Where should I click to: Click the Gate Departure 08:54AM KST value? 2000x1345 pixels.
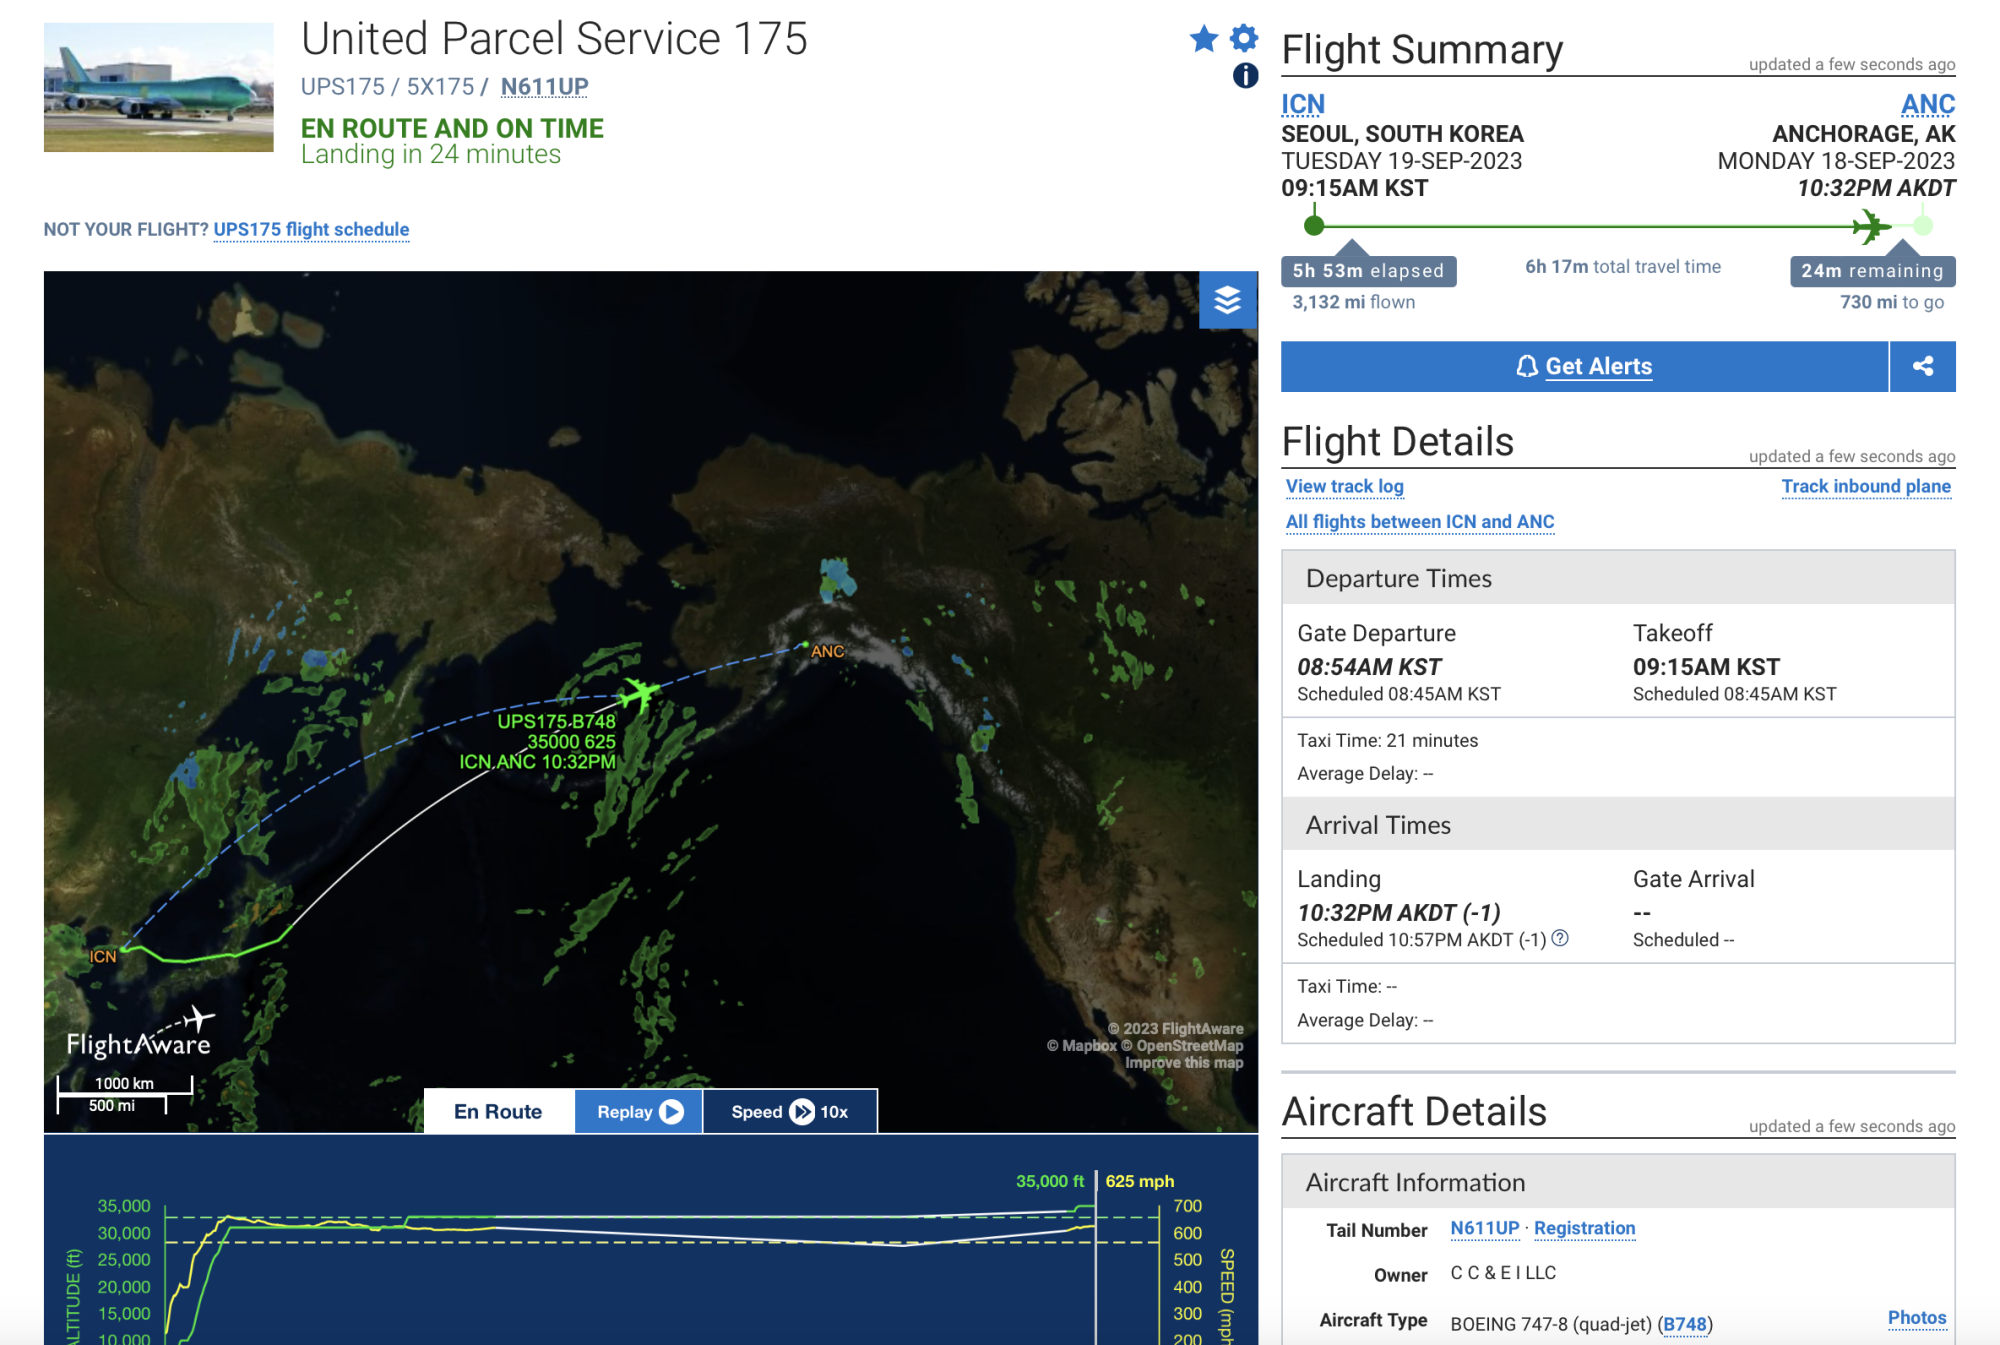pos(1369,667)
